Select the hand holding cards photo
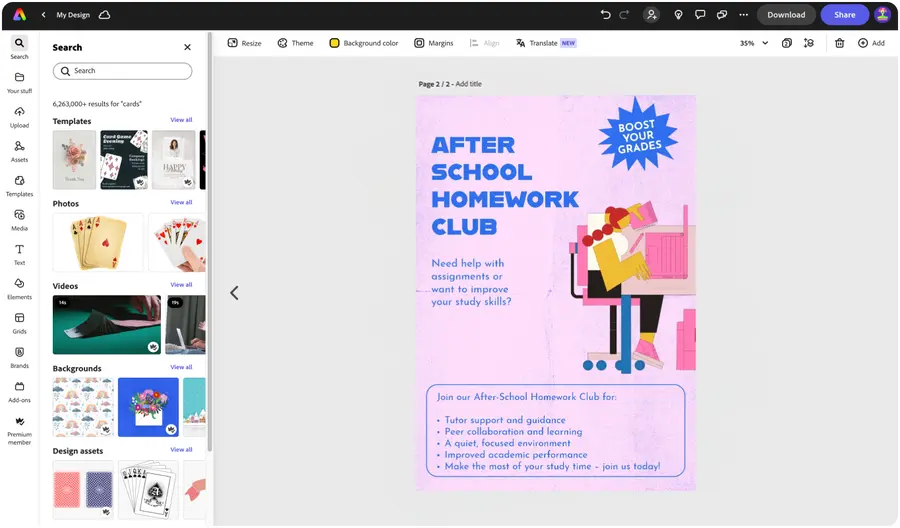The image size is (900, 528). [x=177, y=242]
